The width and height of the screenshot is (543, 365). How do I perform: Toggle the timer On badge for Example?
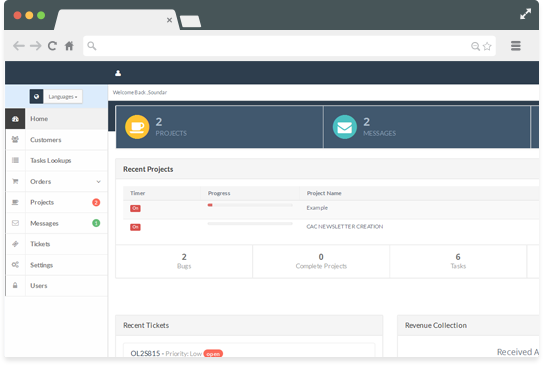135,208
